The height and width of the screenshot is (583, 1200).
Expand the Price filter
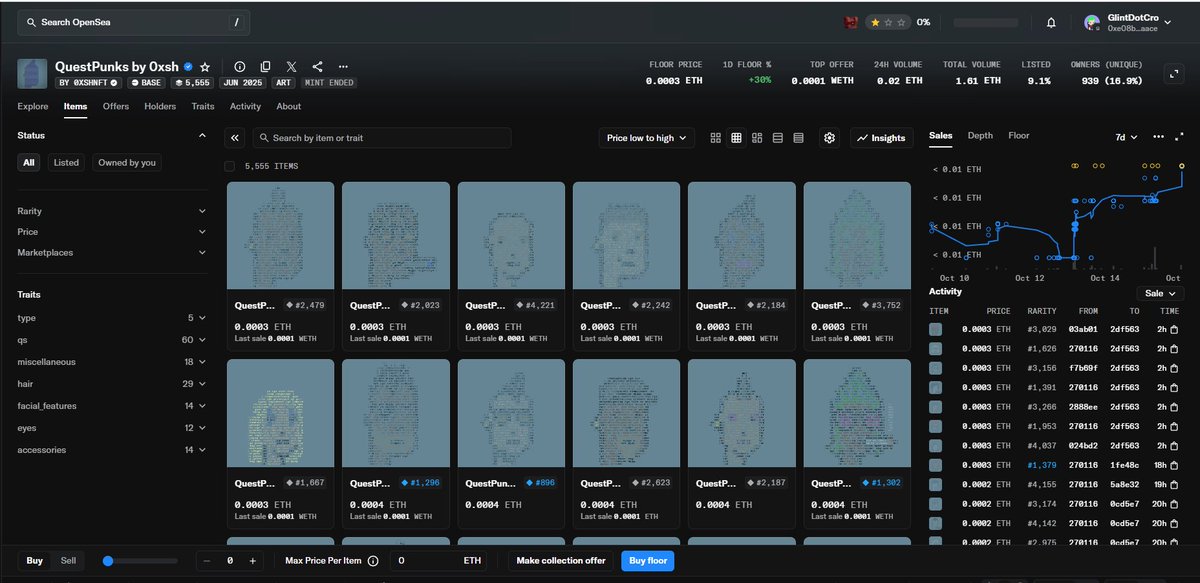click(x=112, y=232)
